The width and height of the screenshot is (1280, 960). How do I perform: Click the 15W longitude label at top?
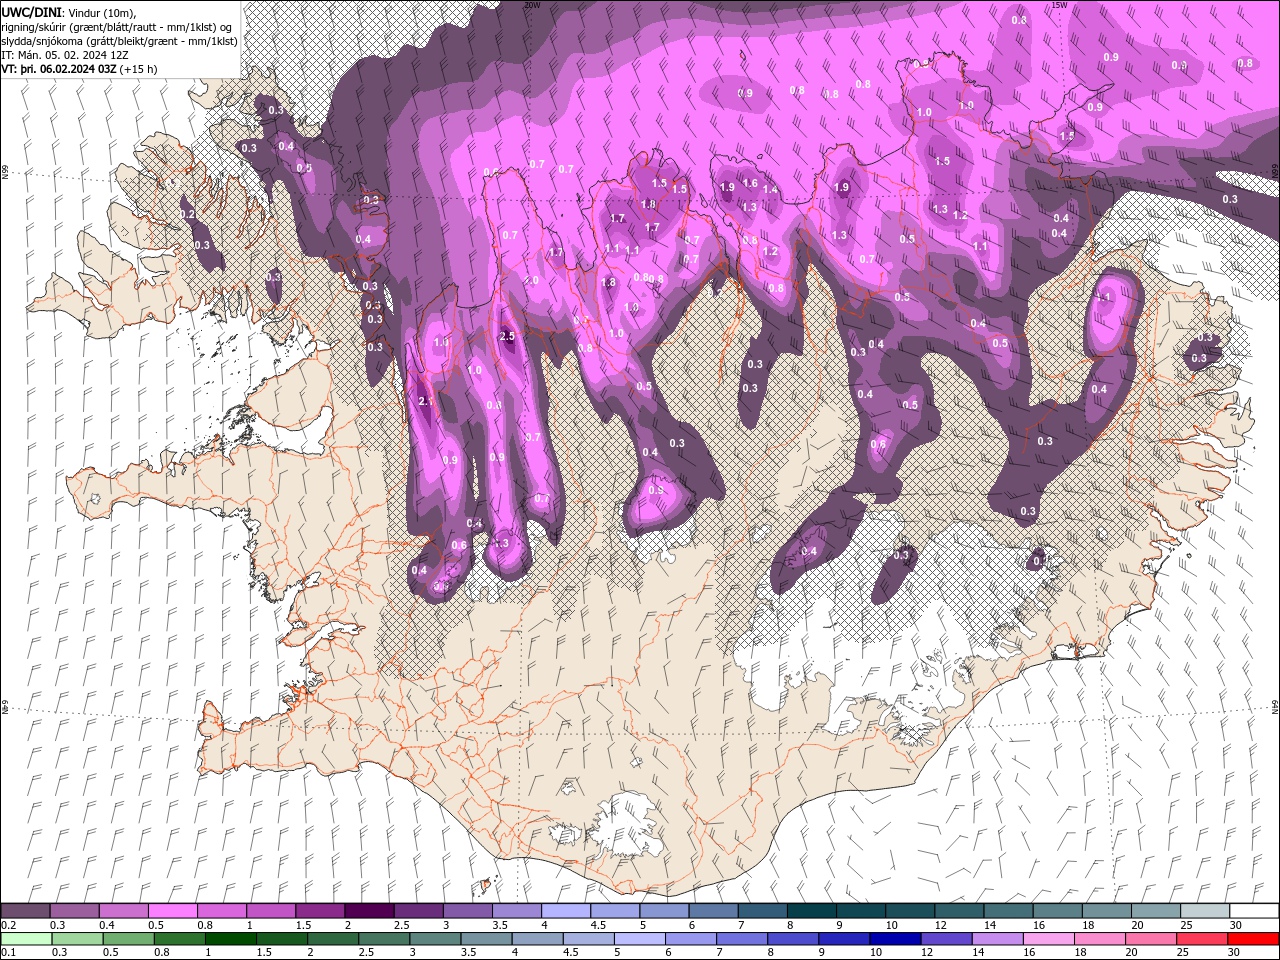tap(1059, 5)
